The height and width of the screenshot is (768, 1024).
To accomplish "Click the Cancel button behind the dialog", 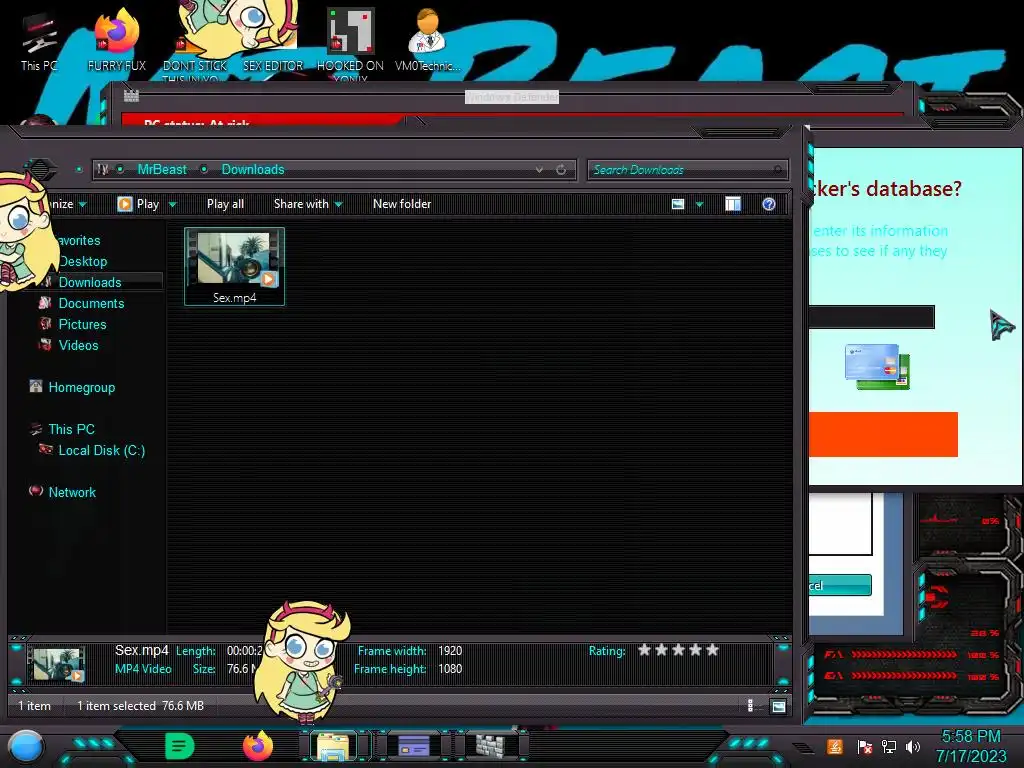I will [840, 585].
